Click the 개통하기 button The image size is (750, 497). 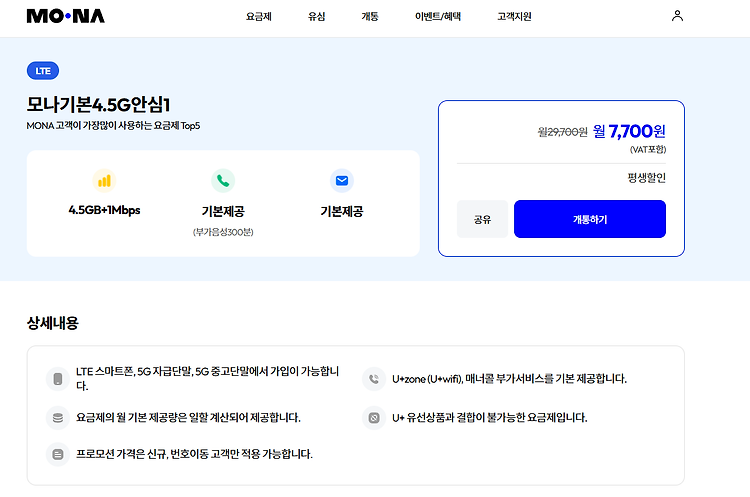(x=590, y=219)
